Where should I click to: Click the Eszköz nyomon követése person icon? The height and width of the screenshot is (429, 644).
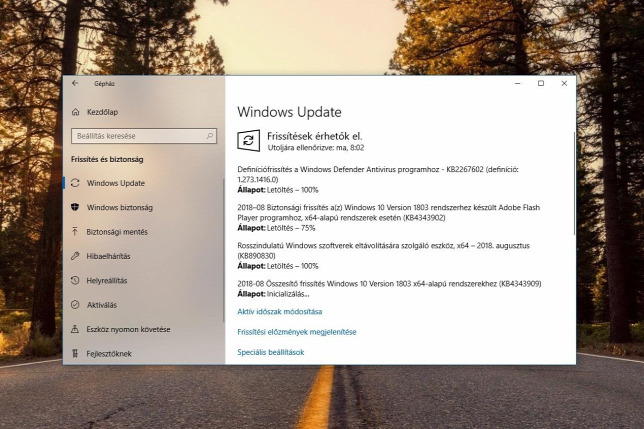75,329
